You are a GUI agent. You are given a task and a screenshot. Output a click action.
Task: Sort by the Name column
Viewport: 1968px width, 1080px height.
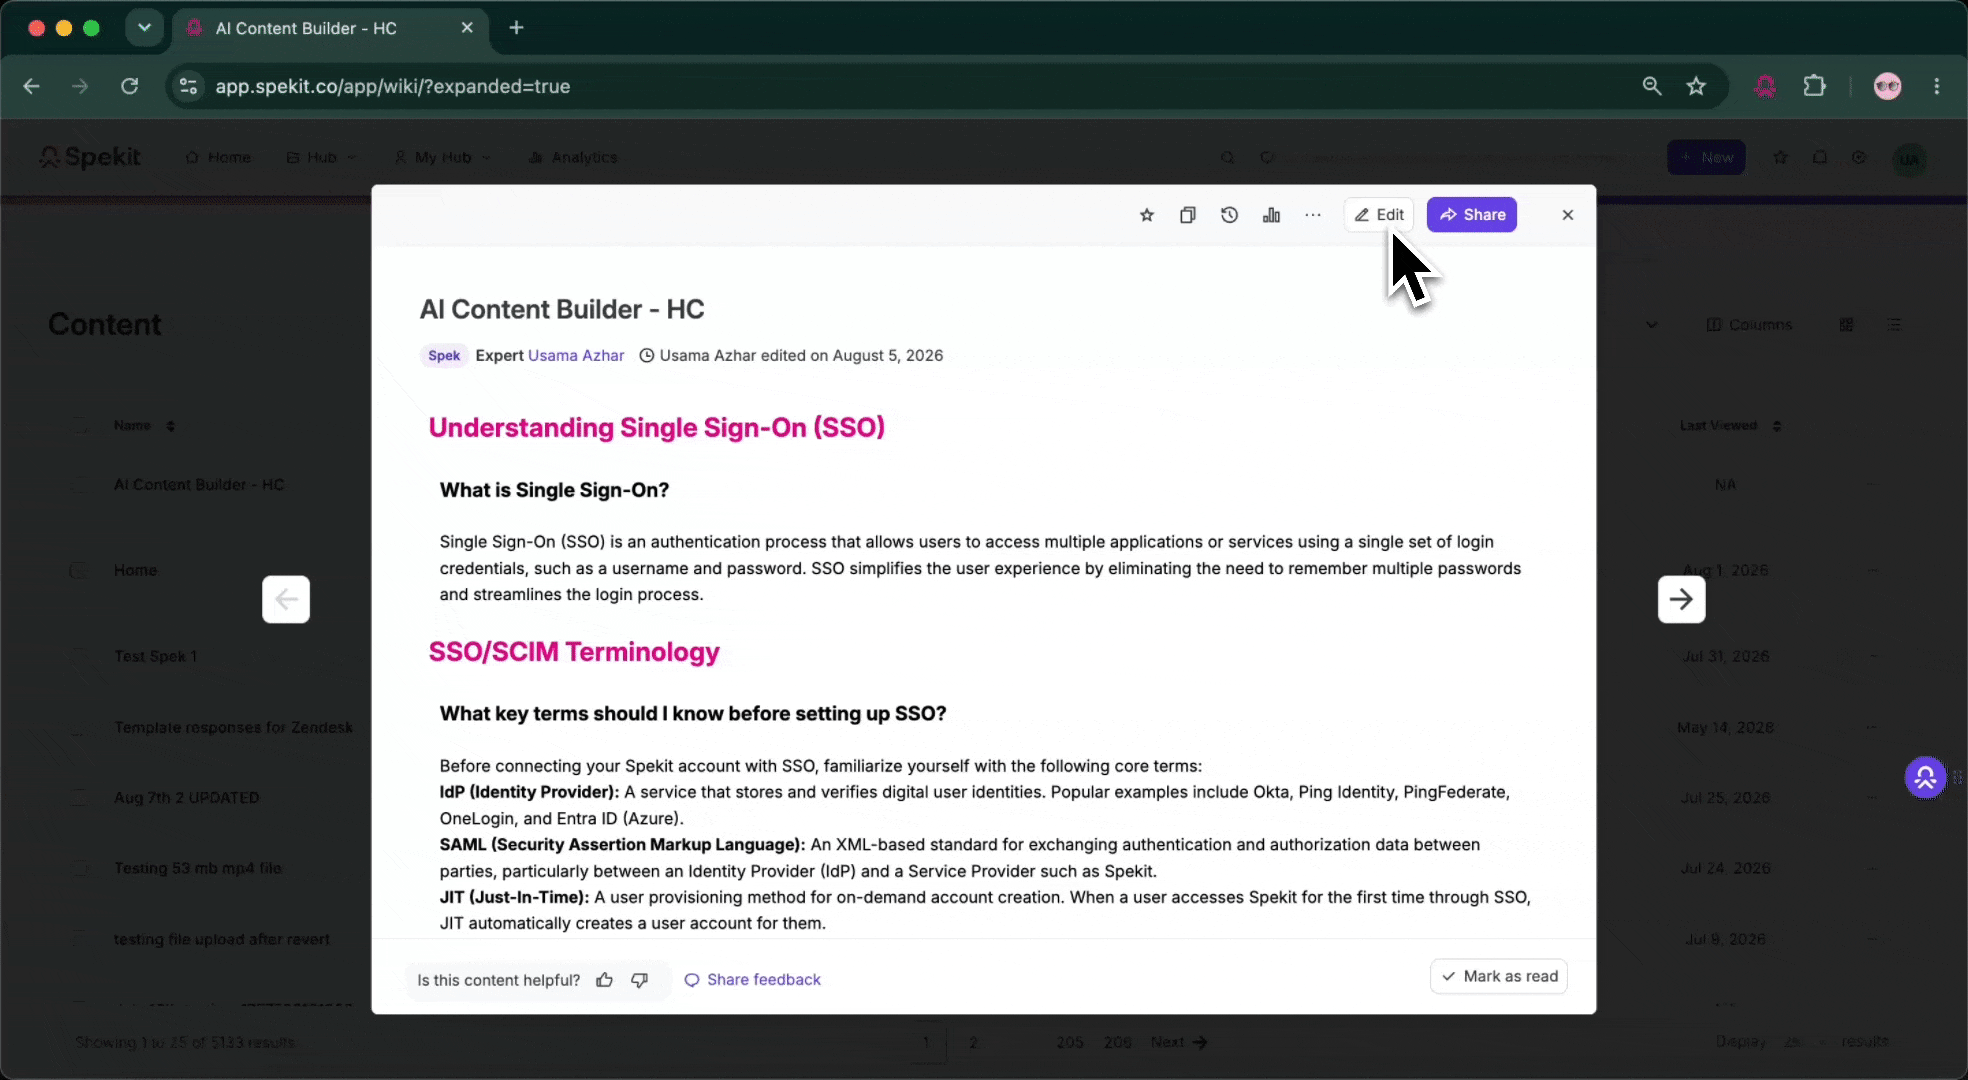click(144, 426)
